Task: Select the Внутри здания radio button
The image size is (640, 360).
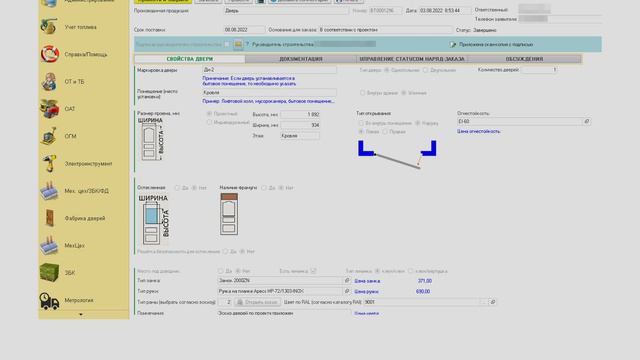Action: coord(362,93)
